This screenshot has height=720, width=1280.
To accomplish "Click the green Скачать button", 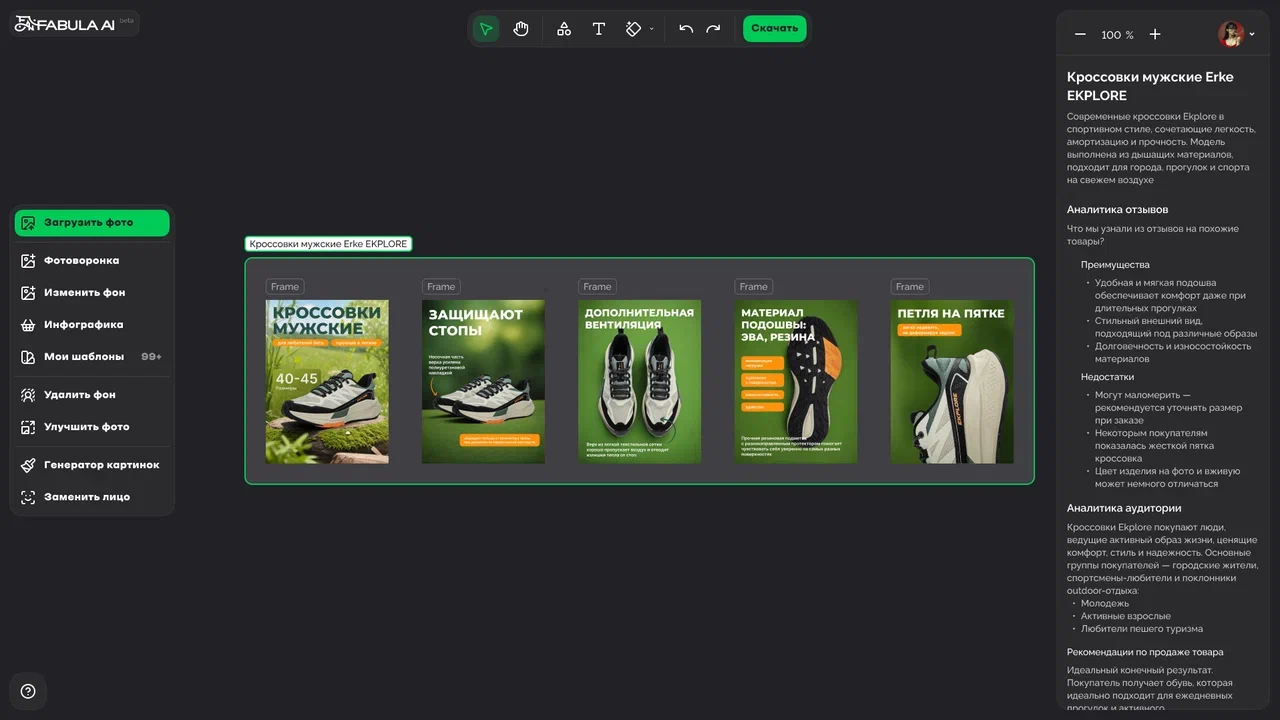I will pos(774,29).
